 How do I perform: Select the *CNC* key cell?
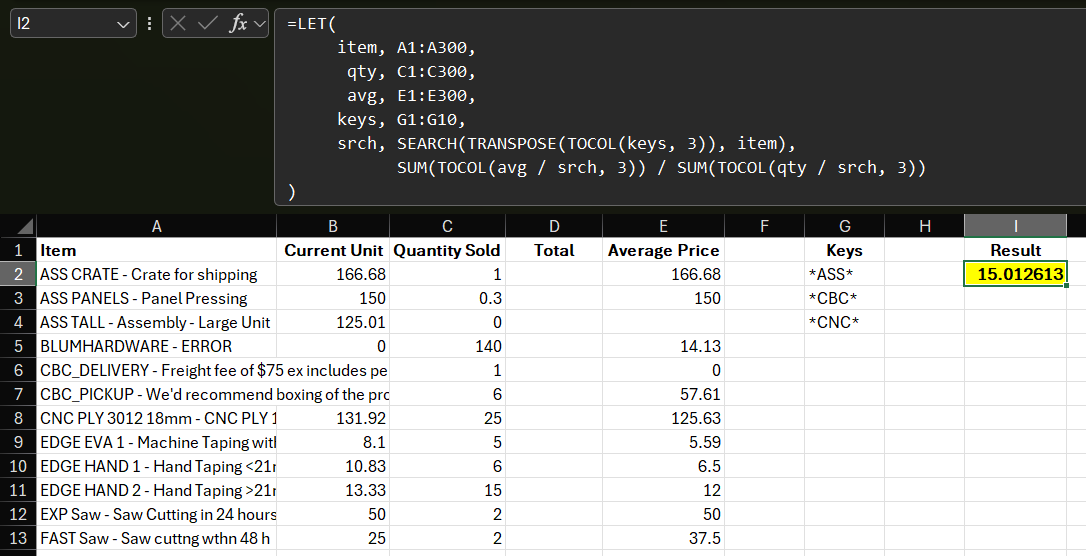pyautogui.click(x=844, y=322)
